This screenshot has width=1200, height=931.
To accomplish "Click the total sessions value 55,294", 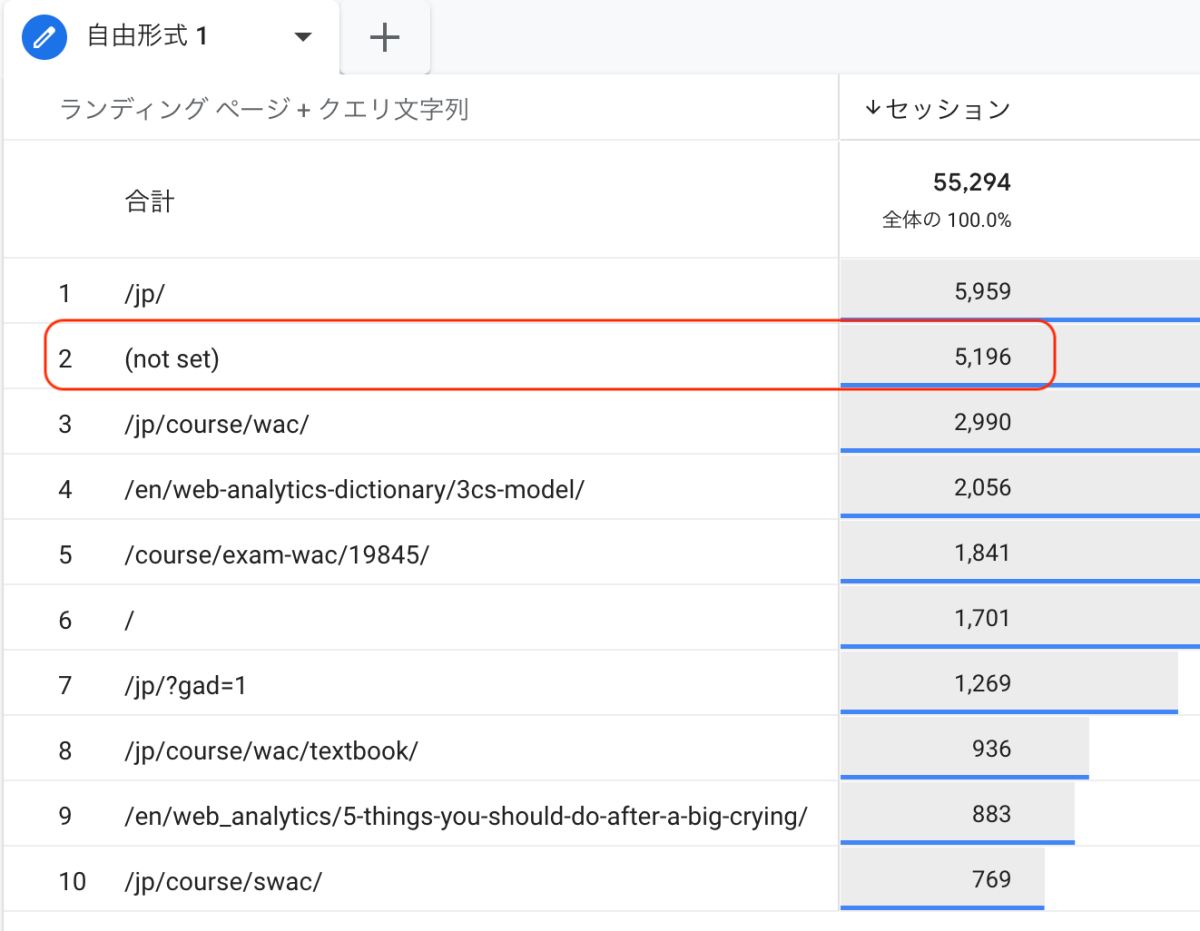I will click(x=971, y=182).
